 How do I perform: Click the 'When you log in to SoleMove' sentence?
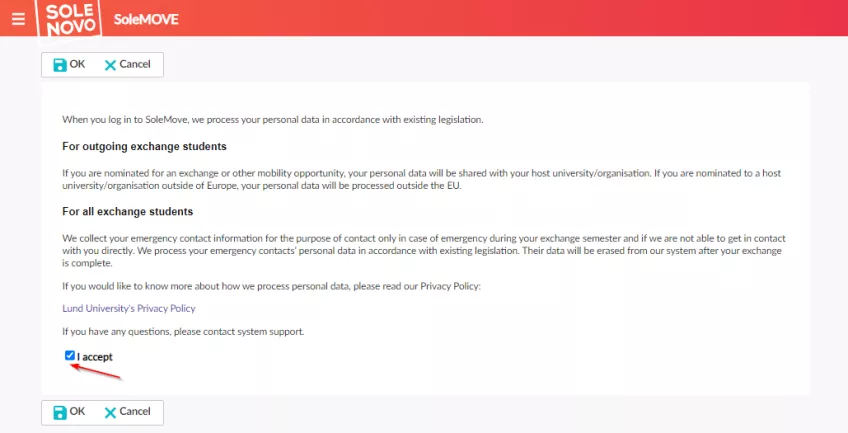272,120
